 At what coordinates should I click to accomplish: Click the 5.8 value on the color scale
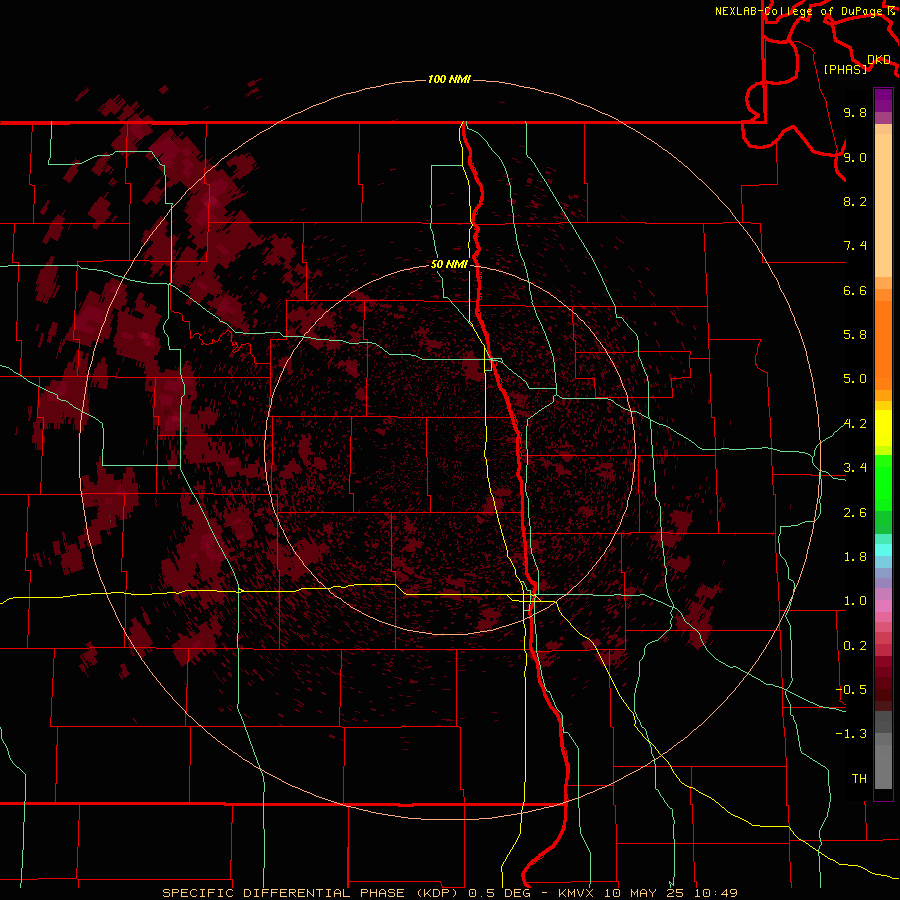point(855,335)
